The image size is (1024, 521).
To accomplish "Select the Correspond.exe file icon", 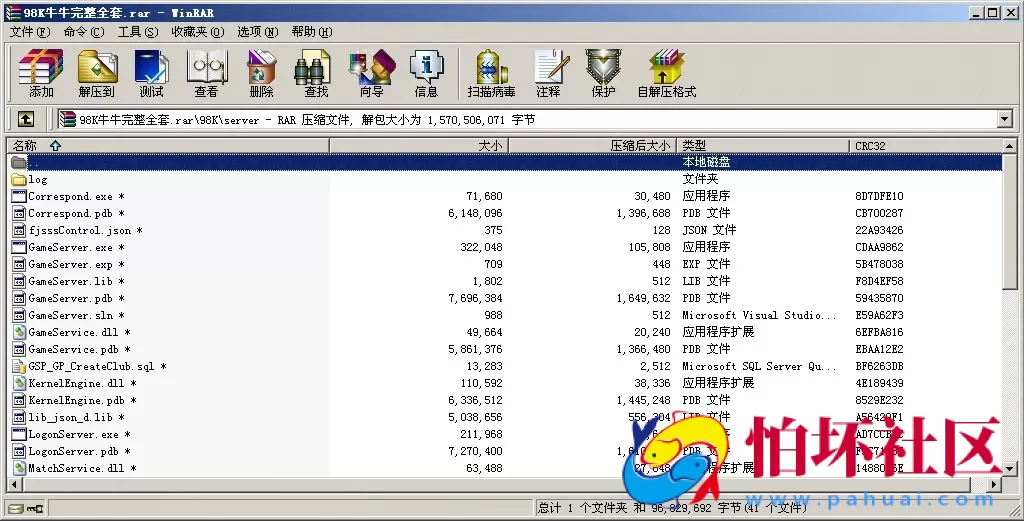I will click(18, 196).
